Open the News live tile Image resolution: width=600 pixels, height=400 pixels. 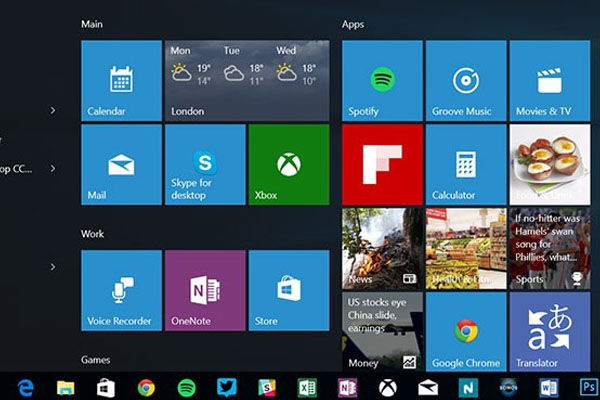click(x=382, y=249)
